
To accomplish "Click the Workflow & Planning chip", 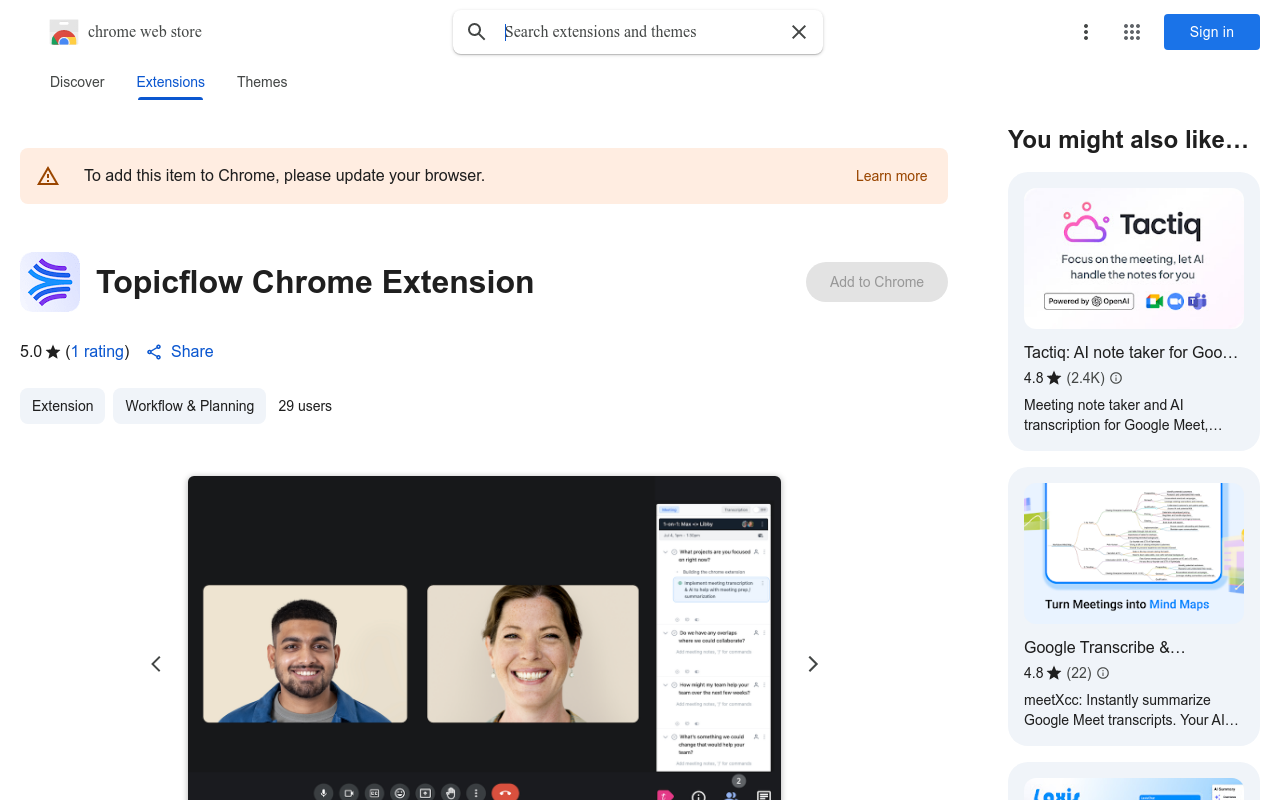I will pos(189,406).
